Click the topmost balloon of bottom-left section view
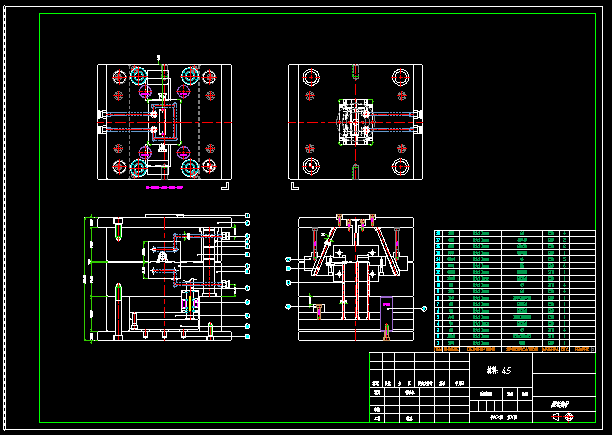 point(247,215)
